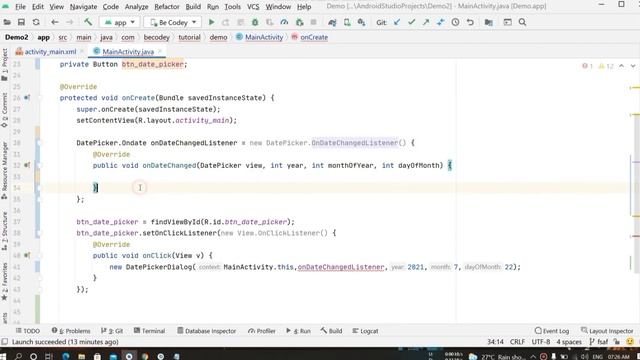This screenshot has width=640, height=360.
Task: Open the Resource Manager side panel
Action: [4, 171]
